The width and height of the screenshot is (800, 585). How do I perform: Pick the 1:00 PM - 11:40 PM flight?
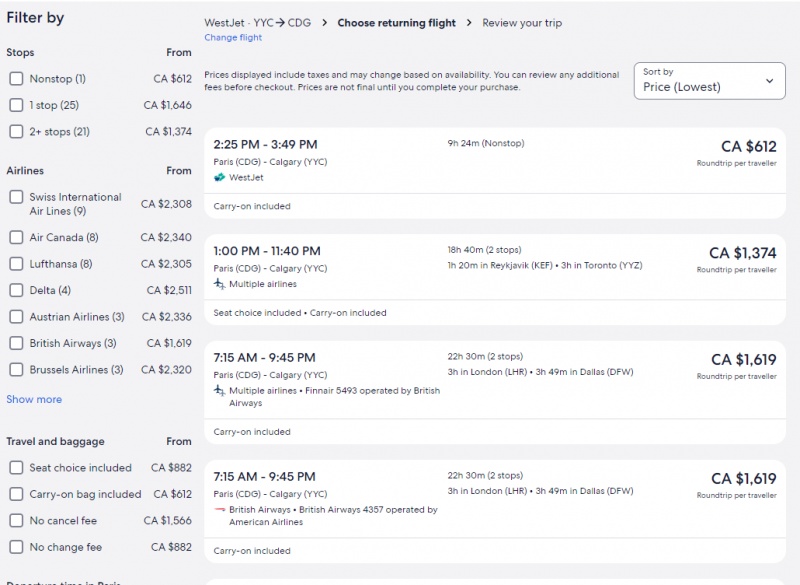pos(495,279)
